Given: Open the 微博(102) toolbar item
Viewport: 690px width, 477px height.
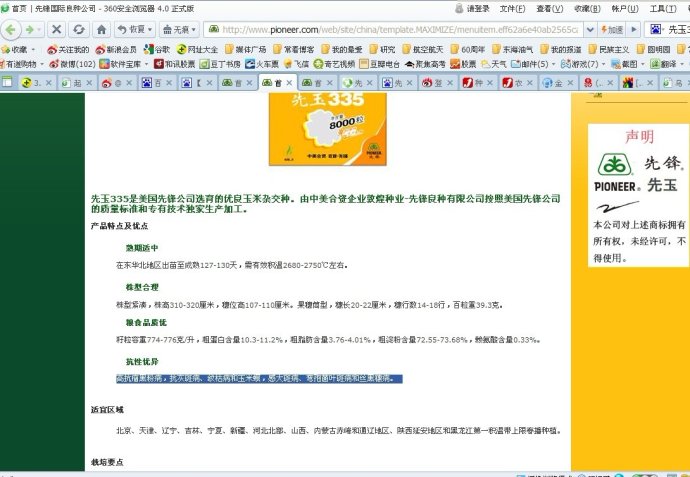Looking at the screenshot, I should click(72, 64).
